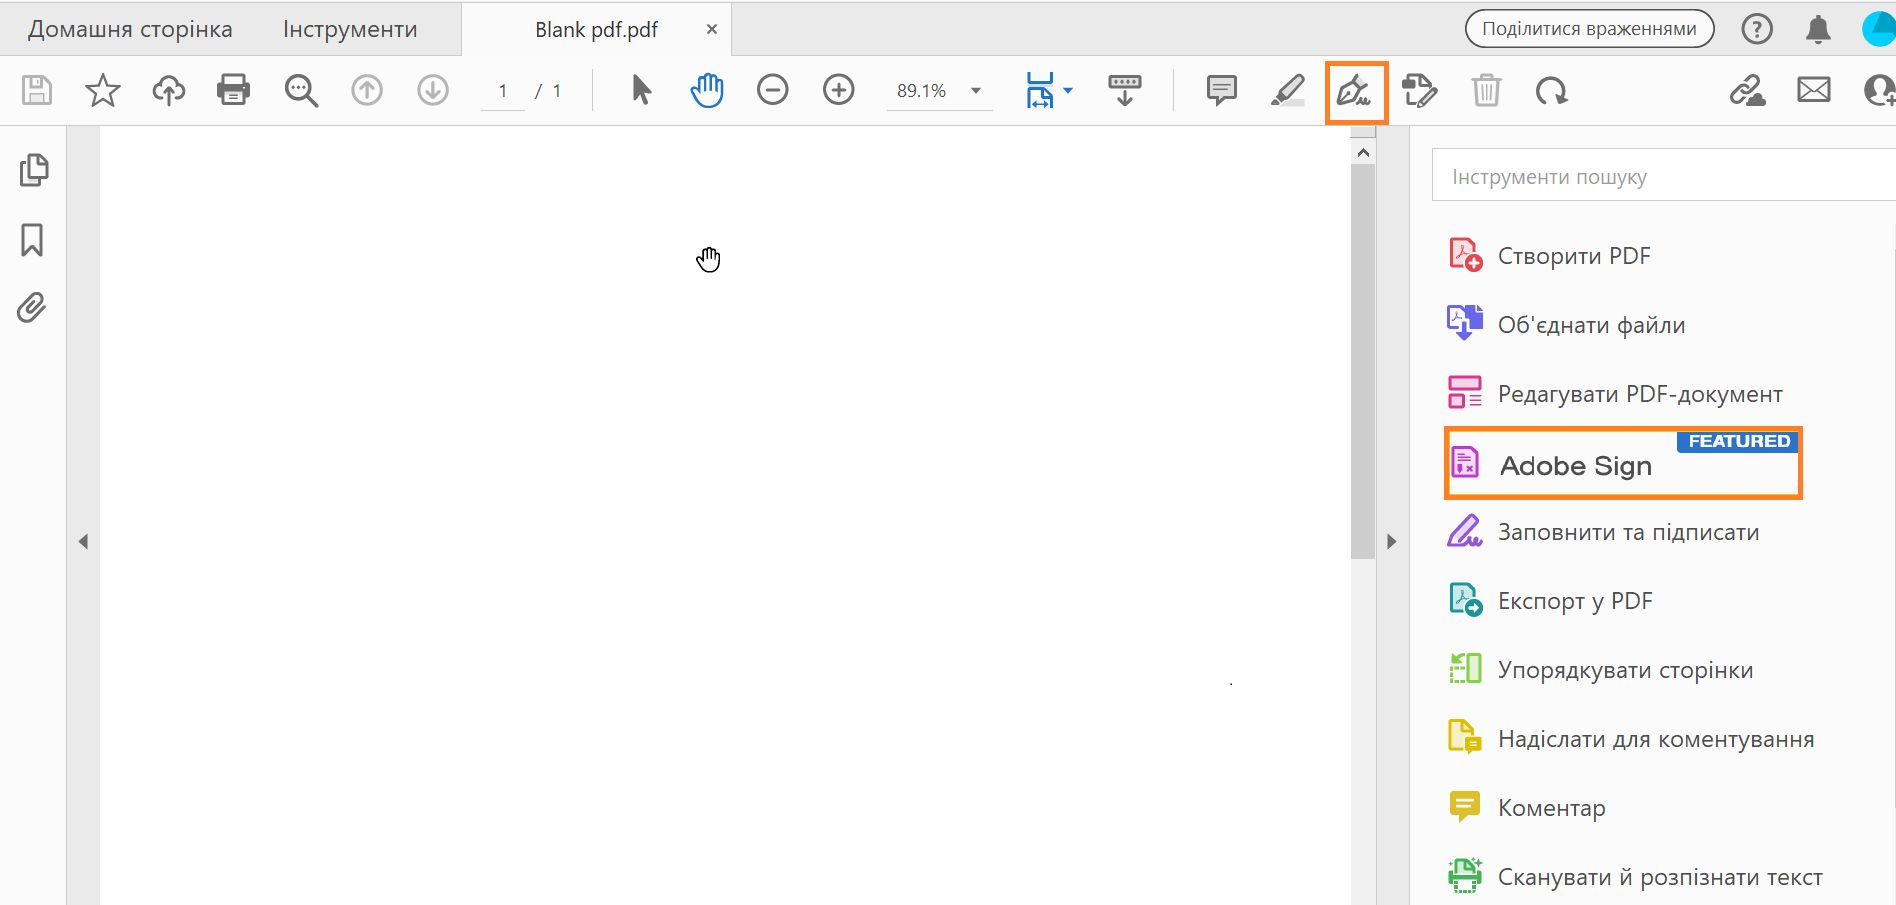Zoom out with the minus button
Image resolution: width=1896 pixels, height=905 pixels.
click(x=772, y=91)
